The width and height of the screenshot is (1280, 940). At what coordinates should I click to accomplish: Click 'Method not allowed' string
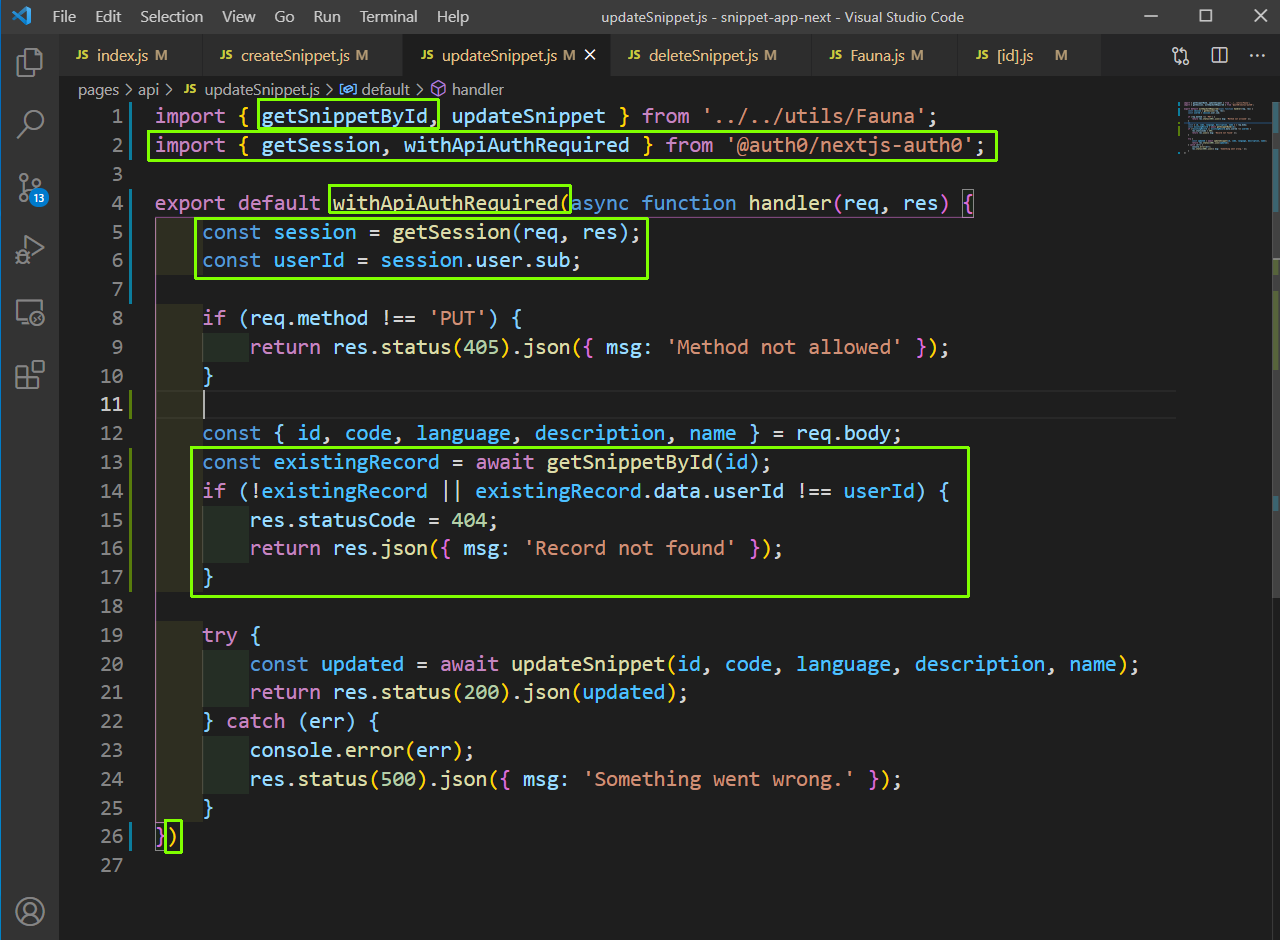point(783,347)
